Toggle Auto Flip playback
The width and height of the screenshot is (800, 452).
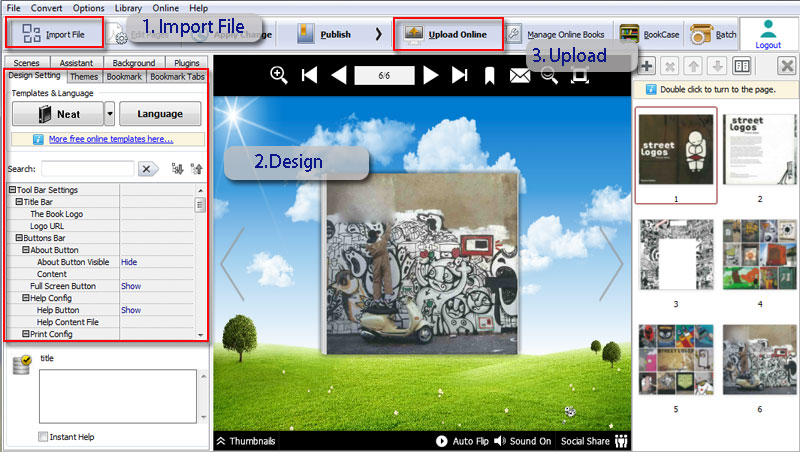click(x=462, y=441)
